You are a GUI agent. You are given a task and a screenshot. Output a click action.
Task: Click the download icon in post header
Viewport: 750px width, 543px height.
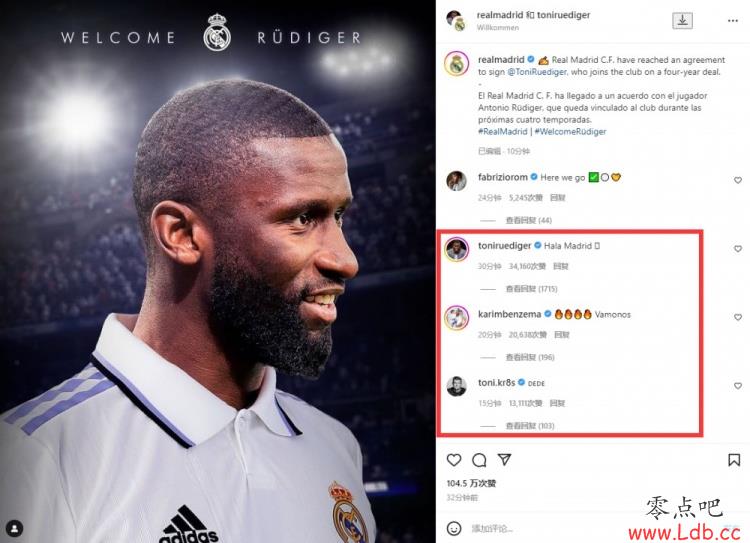[x=682, y=21]
